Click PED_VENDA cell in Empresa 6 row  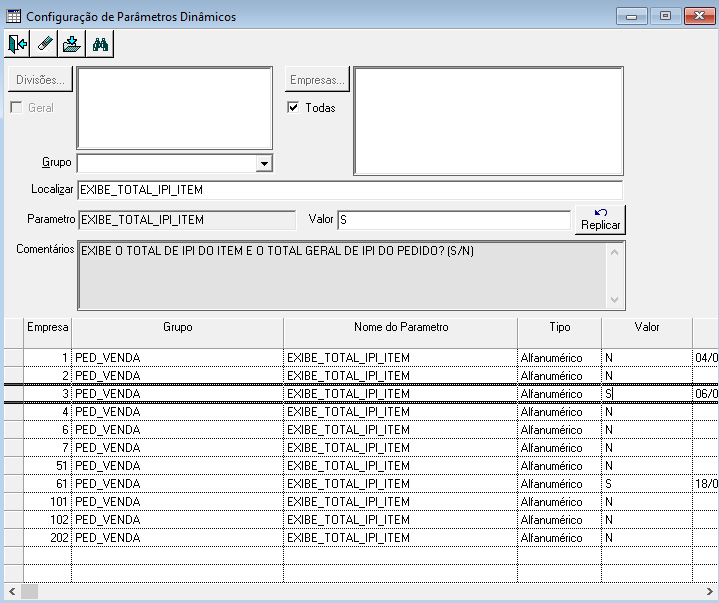point(177,430)
